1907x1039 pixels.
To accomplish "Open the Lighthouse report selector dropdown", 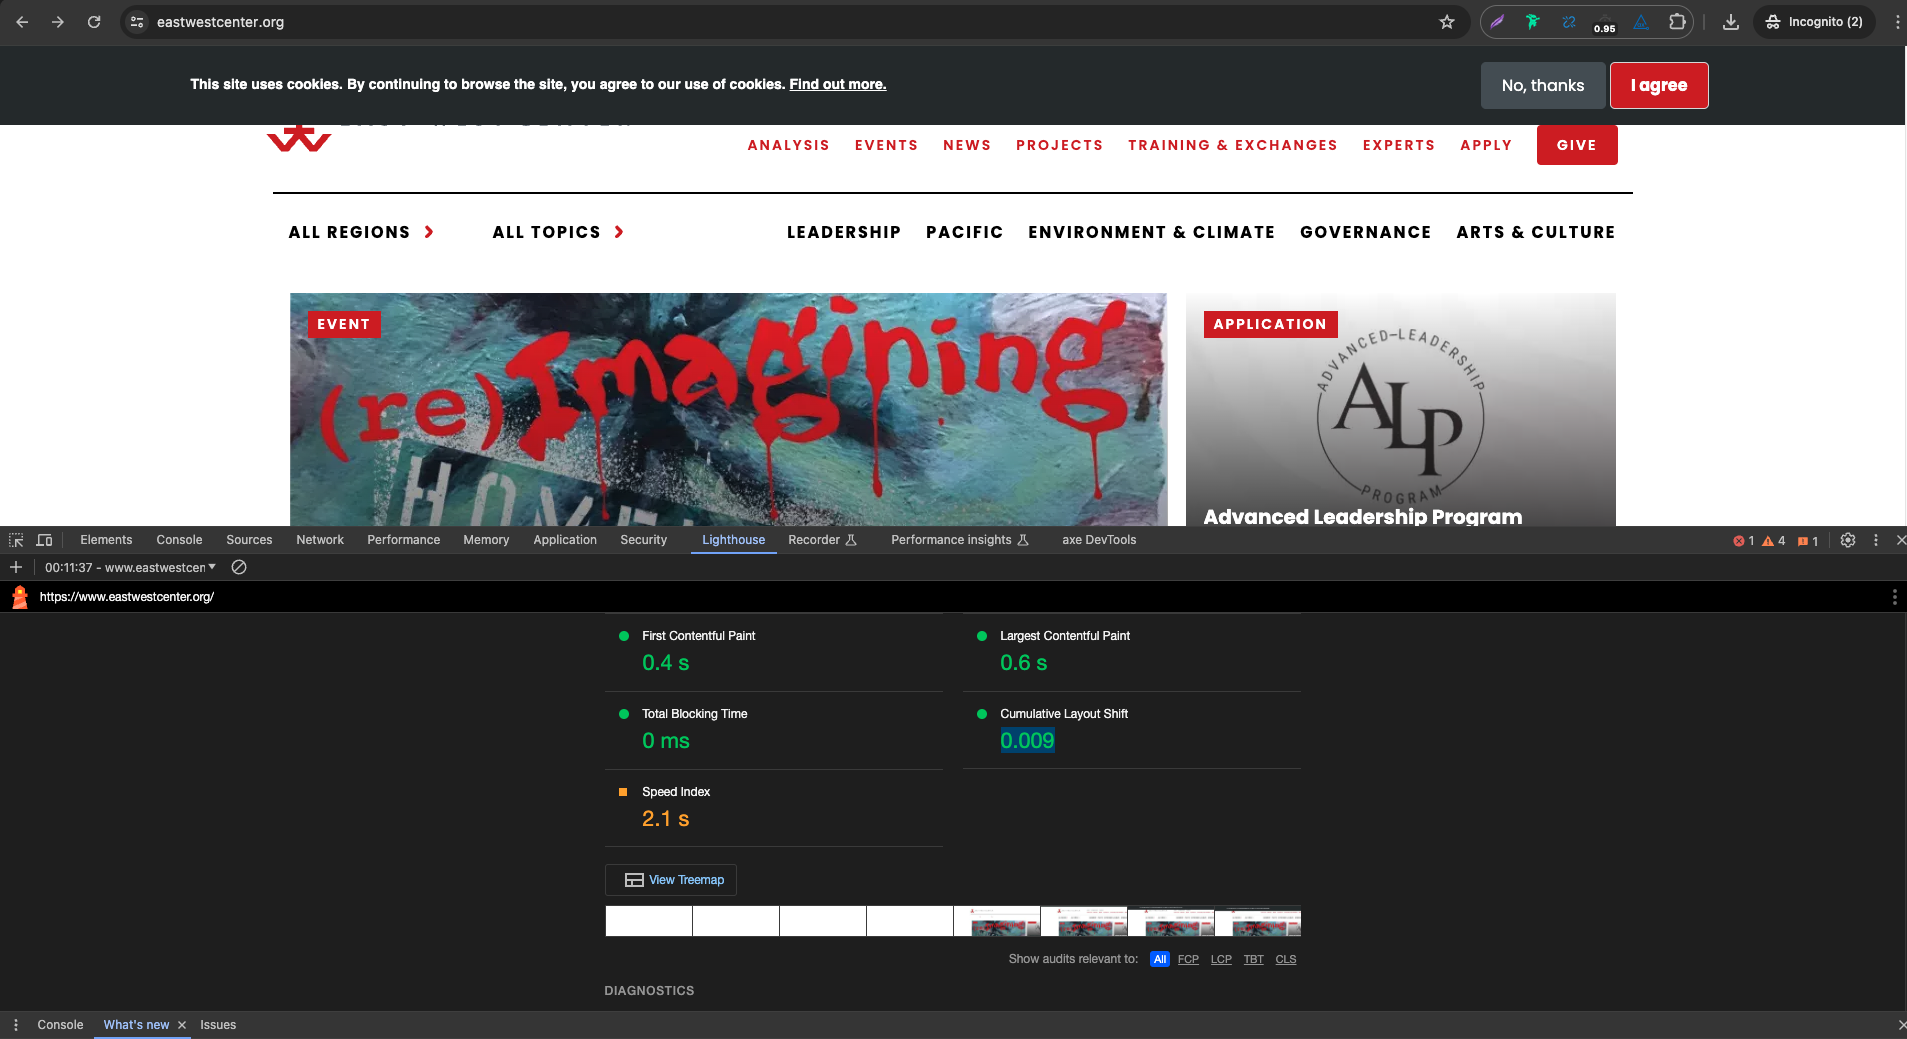I will 130,567.
